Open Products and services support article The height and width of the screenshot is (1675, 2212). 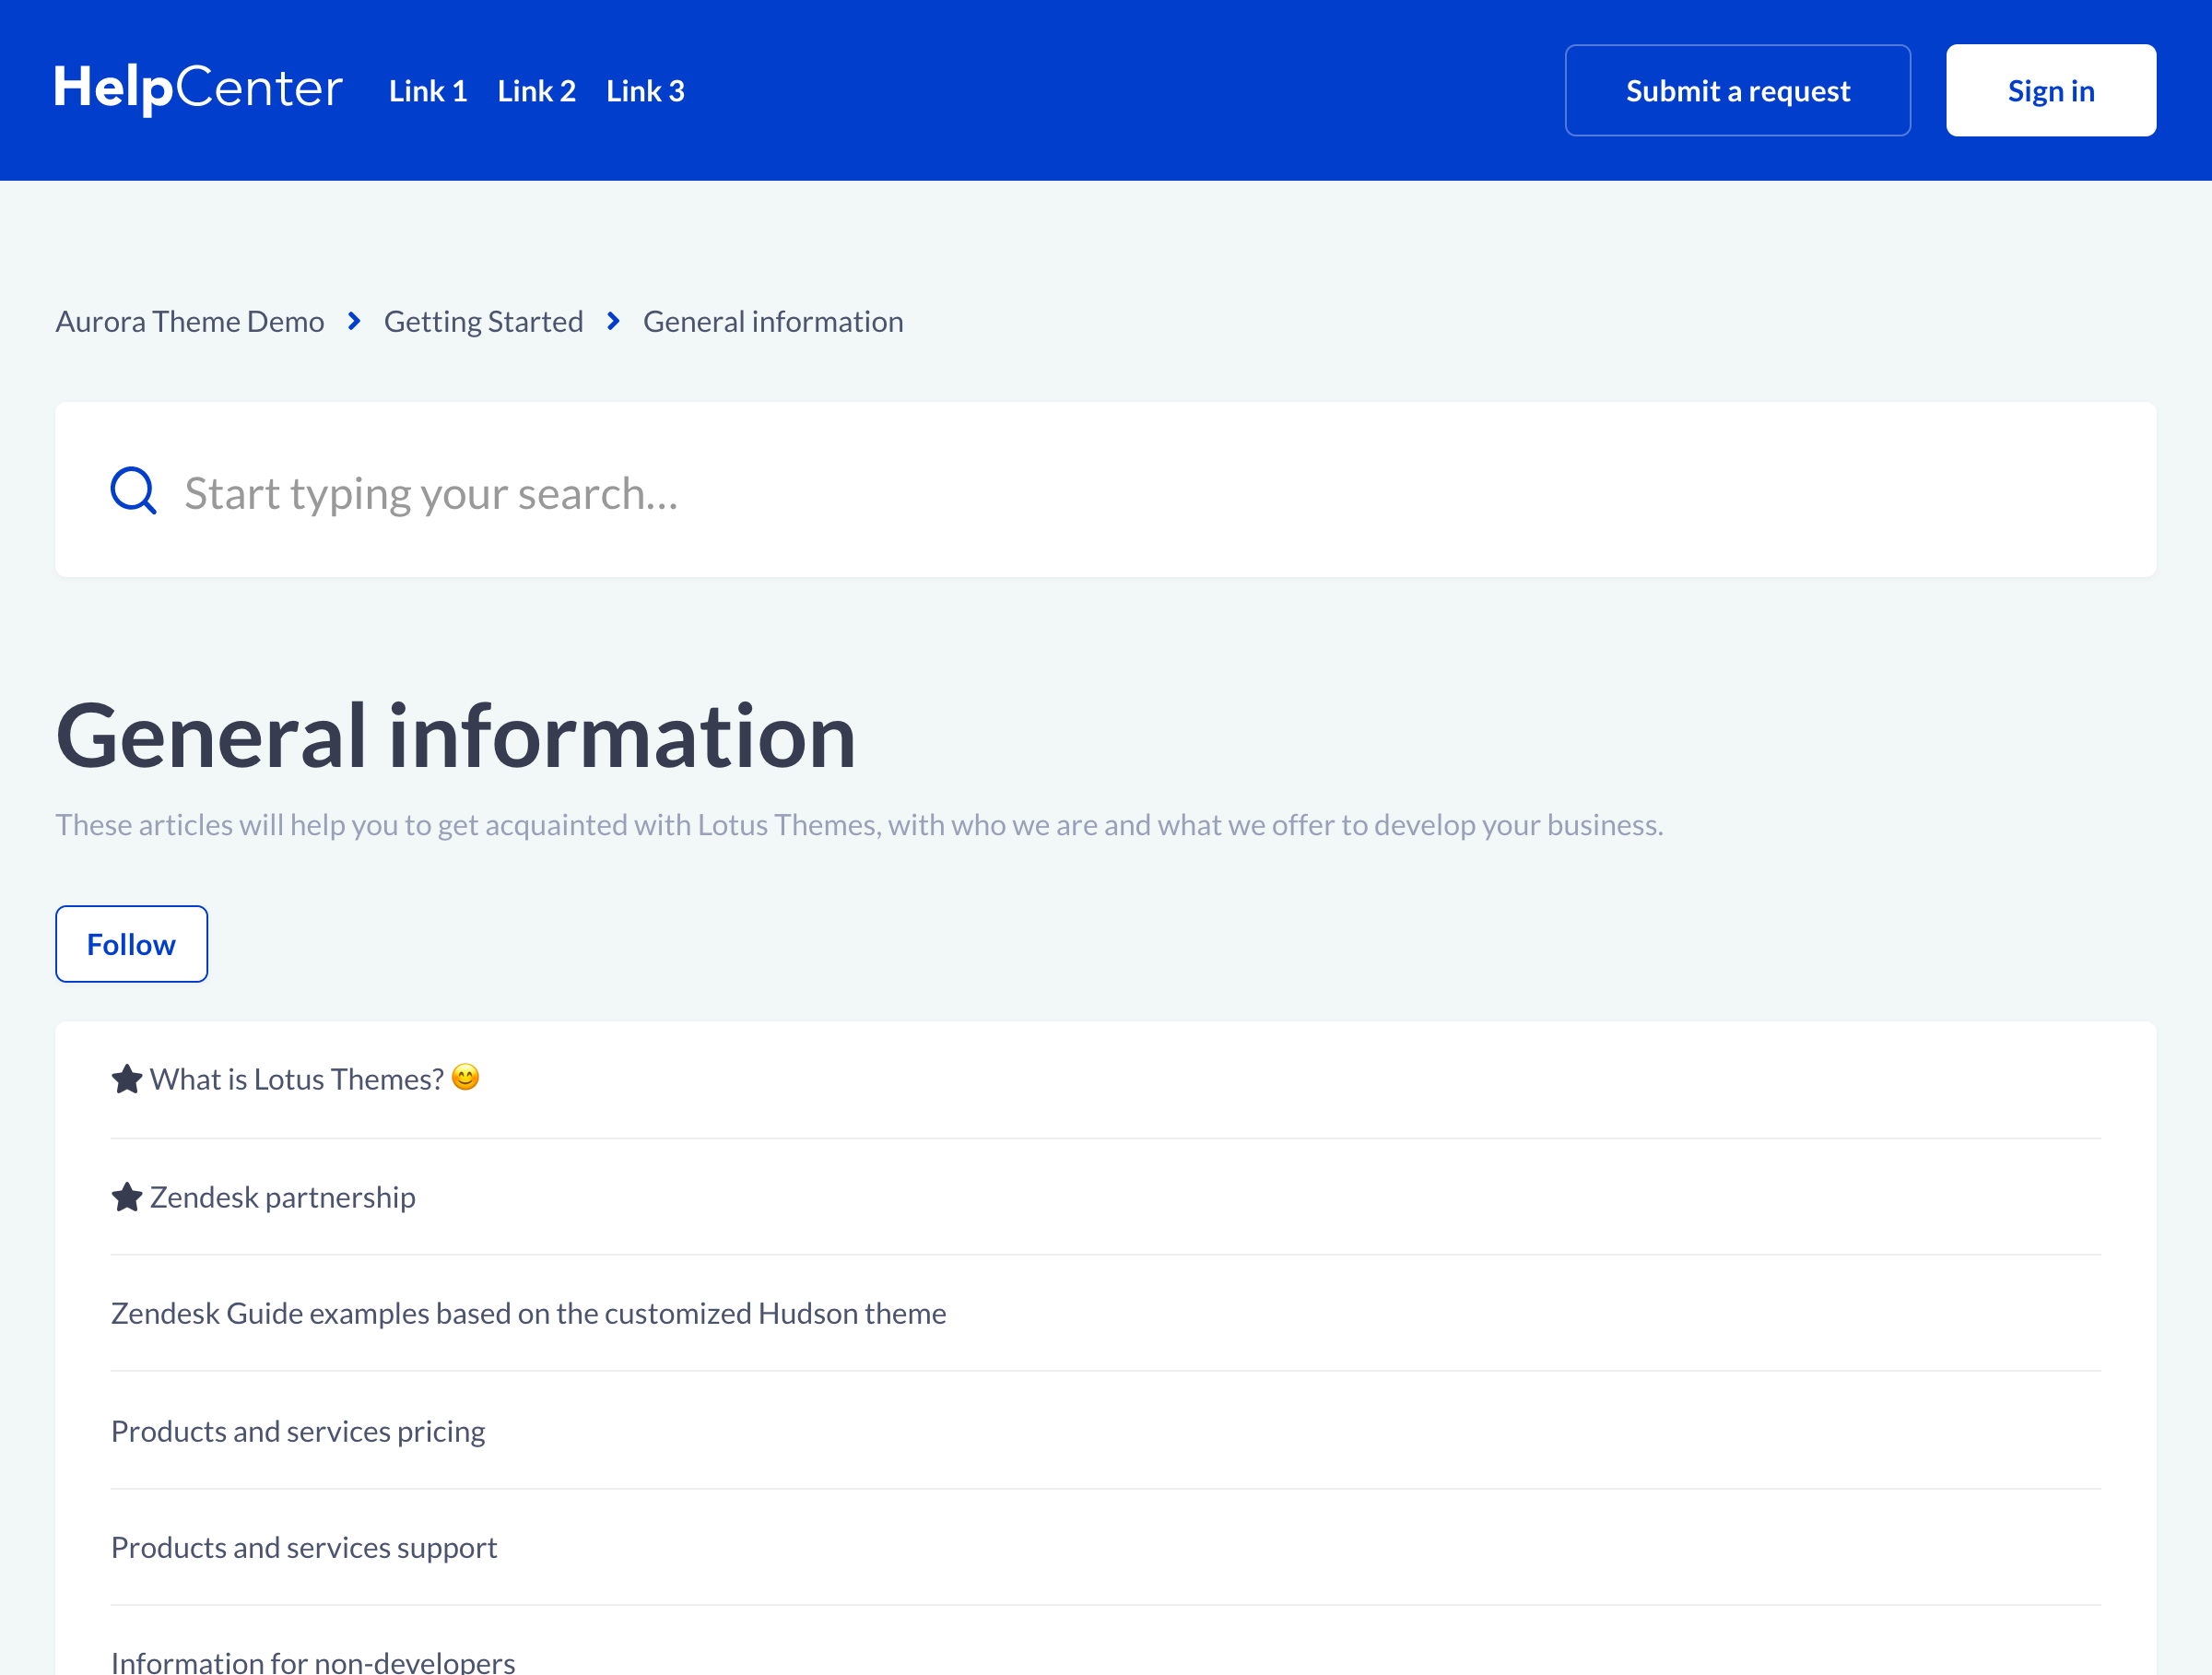tap(304, 1547)
